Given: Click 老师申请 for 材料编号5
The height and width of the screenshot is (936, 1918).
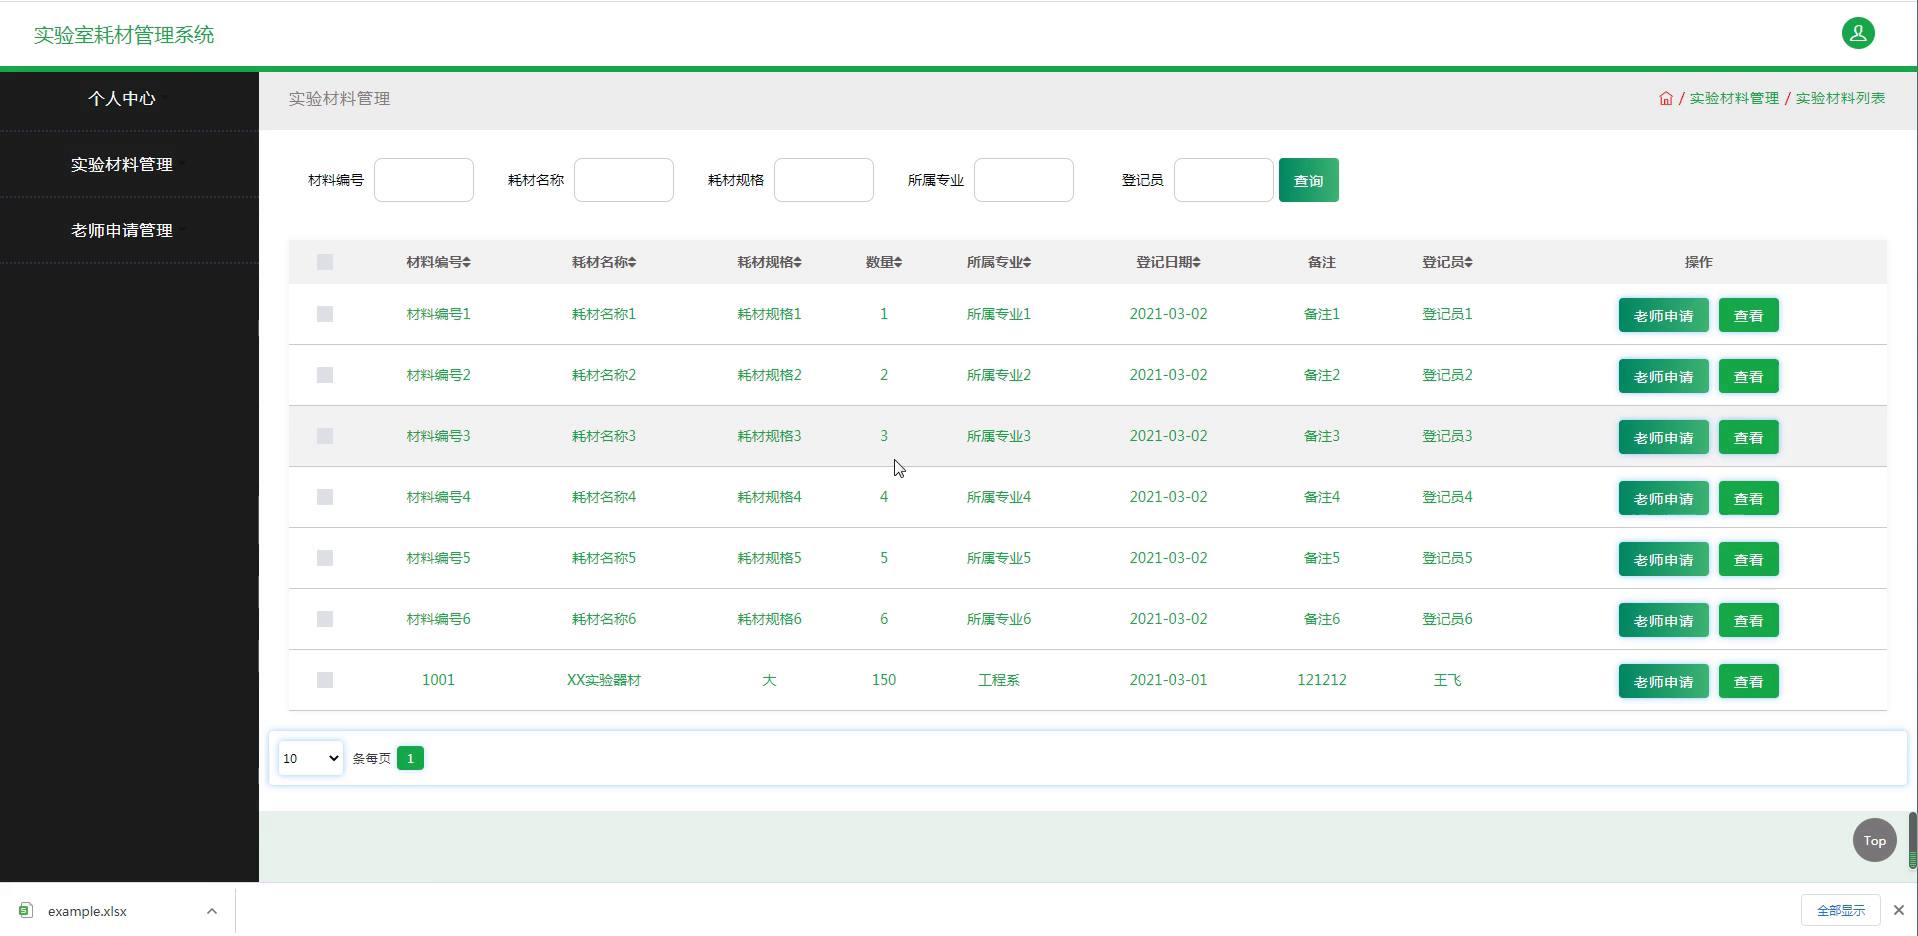Looking at the screenshot, I should pos(1663,560).
